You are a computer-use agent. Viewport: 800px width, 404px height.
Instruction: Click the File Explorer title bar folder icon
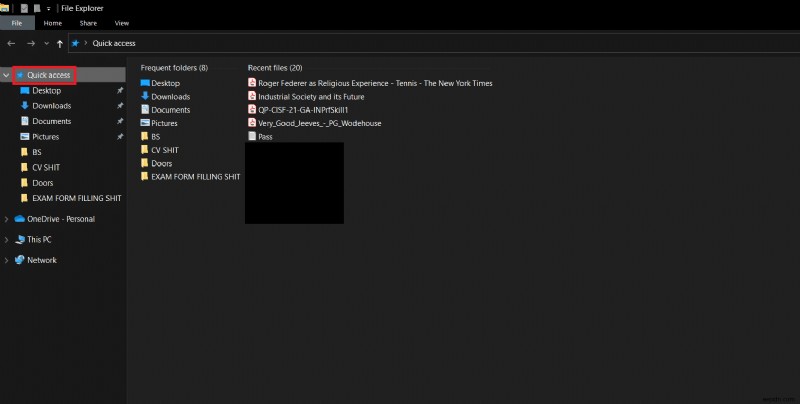(5, 8)
